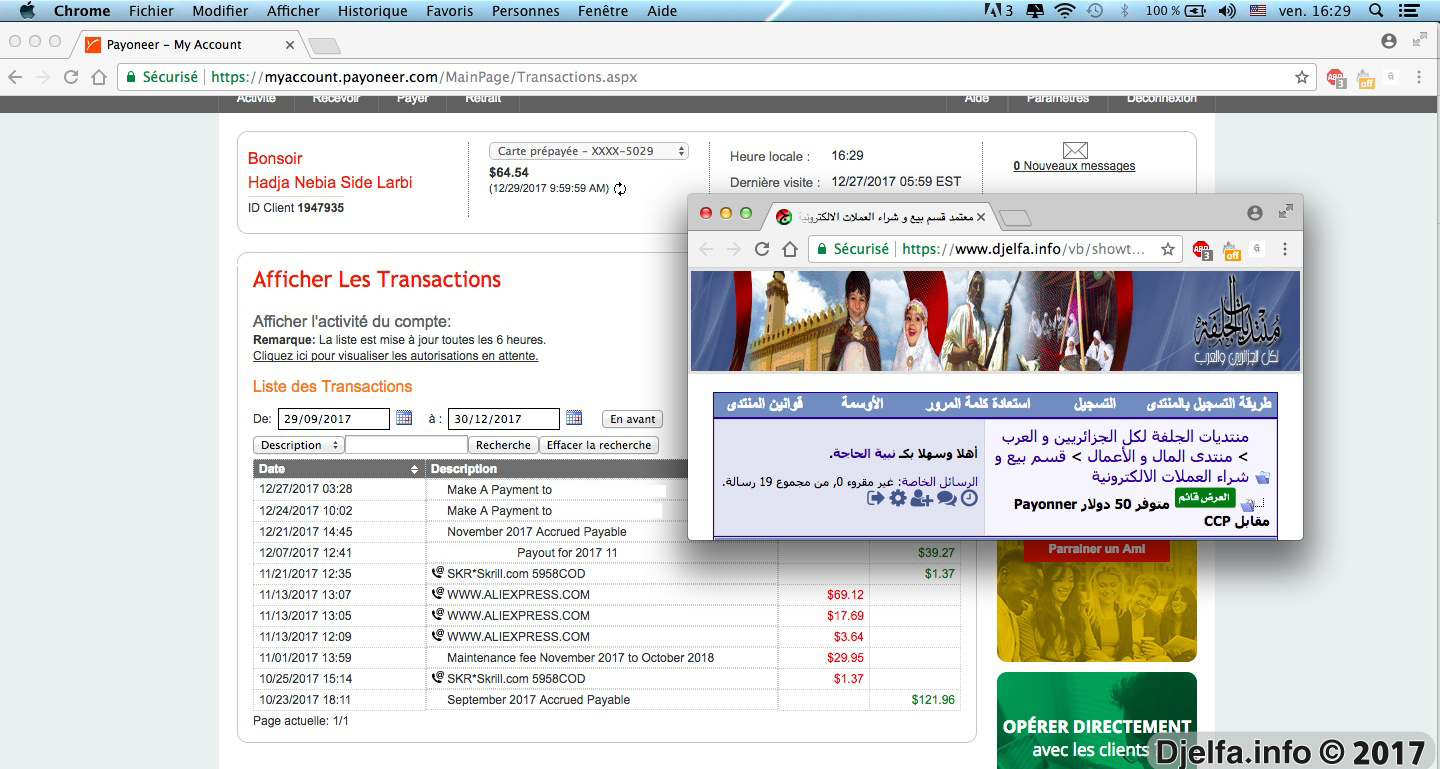This screenshot has height=769, width=1440.
Task: Open the Adblock extension in the djelfa.info window
Action: (1202, 250)
